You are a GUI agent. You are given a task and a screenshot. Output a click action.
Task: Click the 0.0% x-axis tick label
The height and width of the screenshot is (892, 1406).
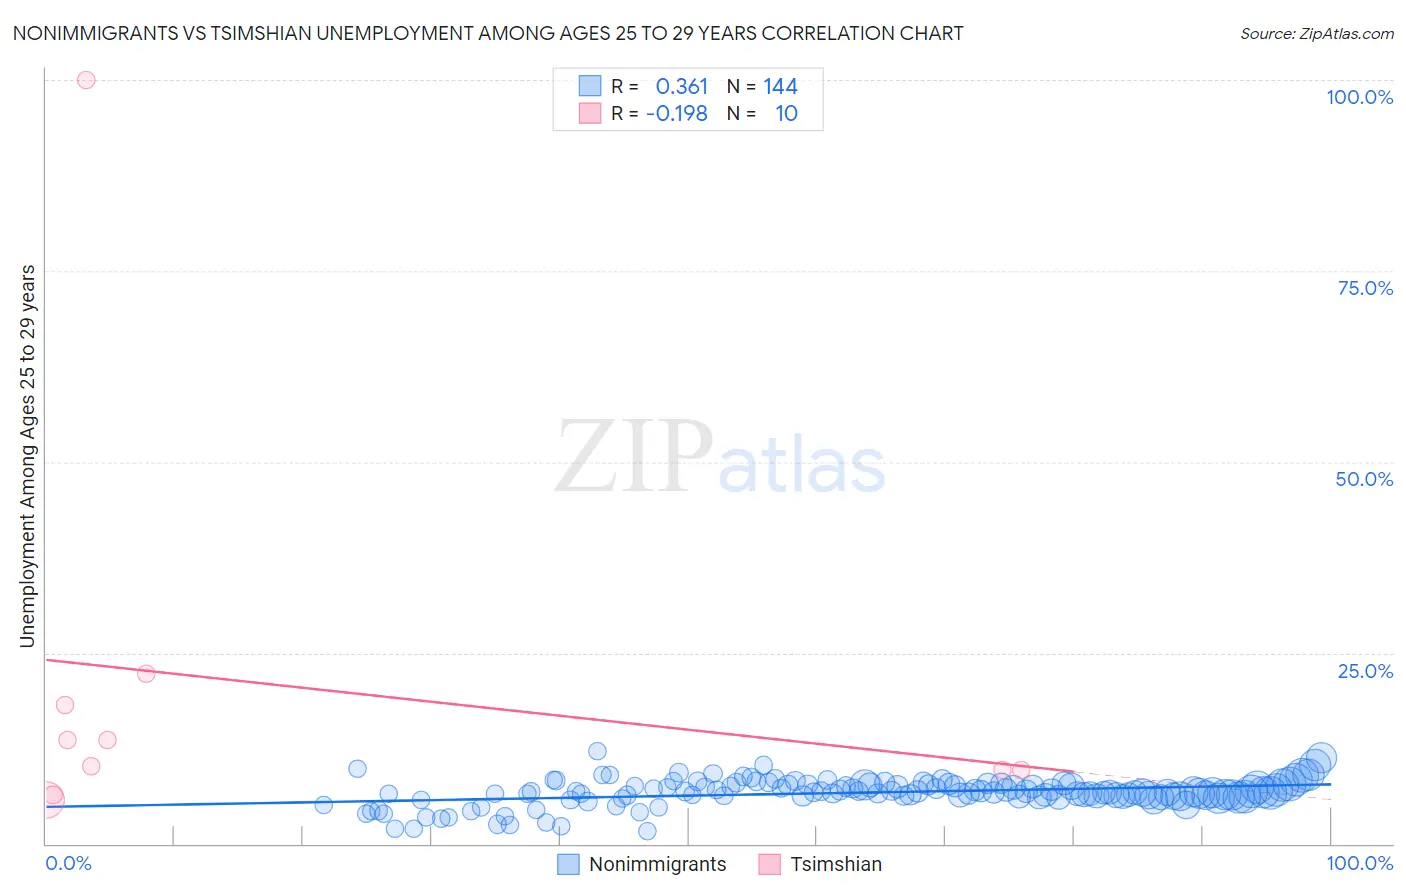point(68,863)
